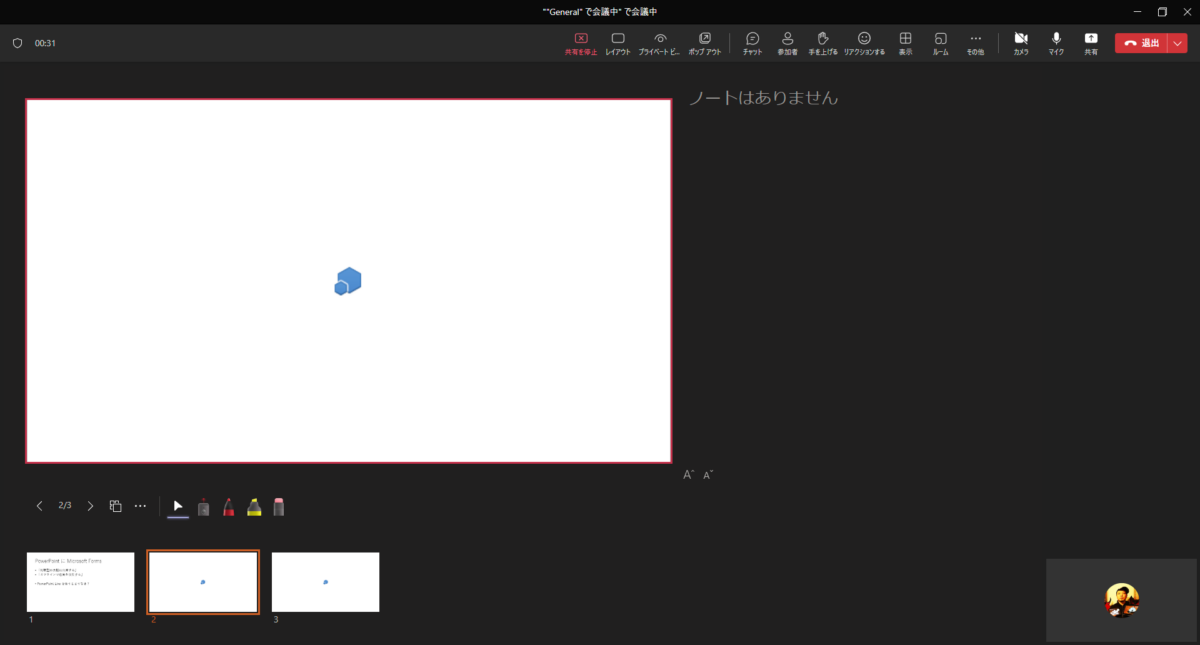Viewport: 1200px width, 645px height.
Task: Select slide 3 thumbnail
Action: (325, 581)
